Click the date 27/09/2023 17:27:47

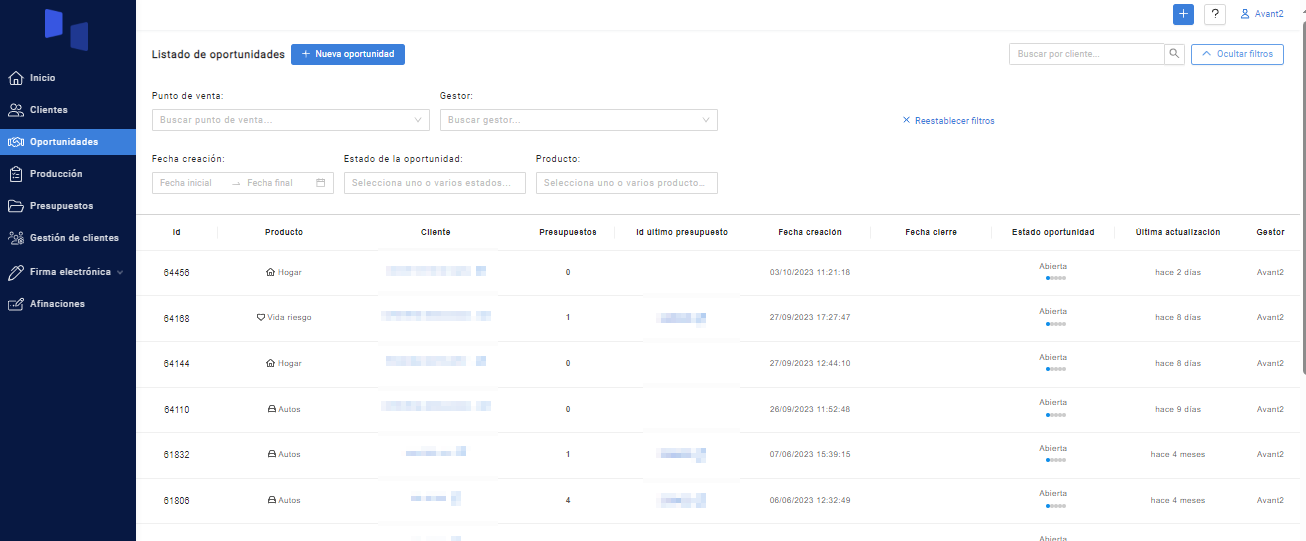coord(810,318)
